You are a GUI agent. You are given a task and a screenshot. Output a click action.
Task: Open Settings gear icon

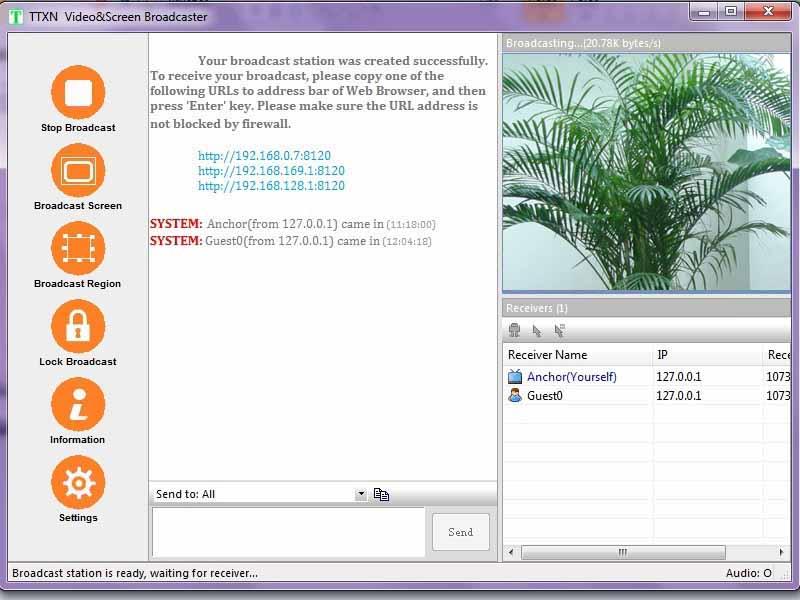click(x=78, y=483)
